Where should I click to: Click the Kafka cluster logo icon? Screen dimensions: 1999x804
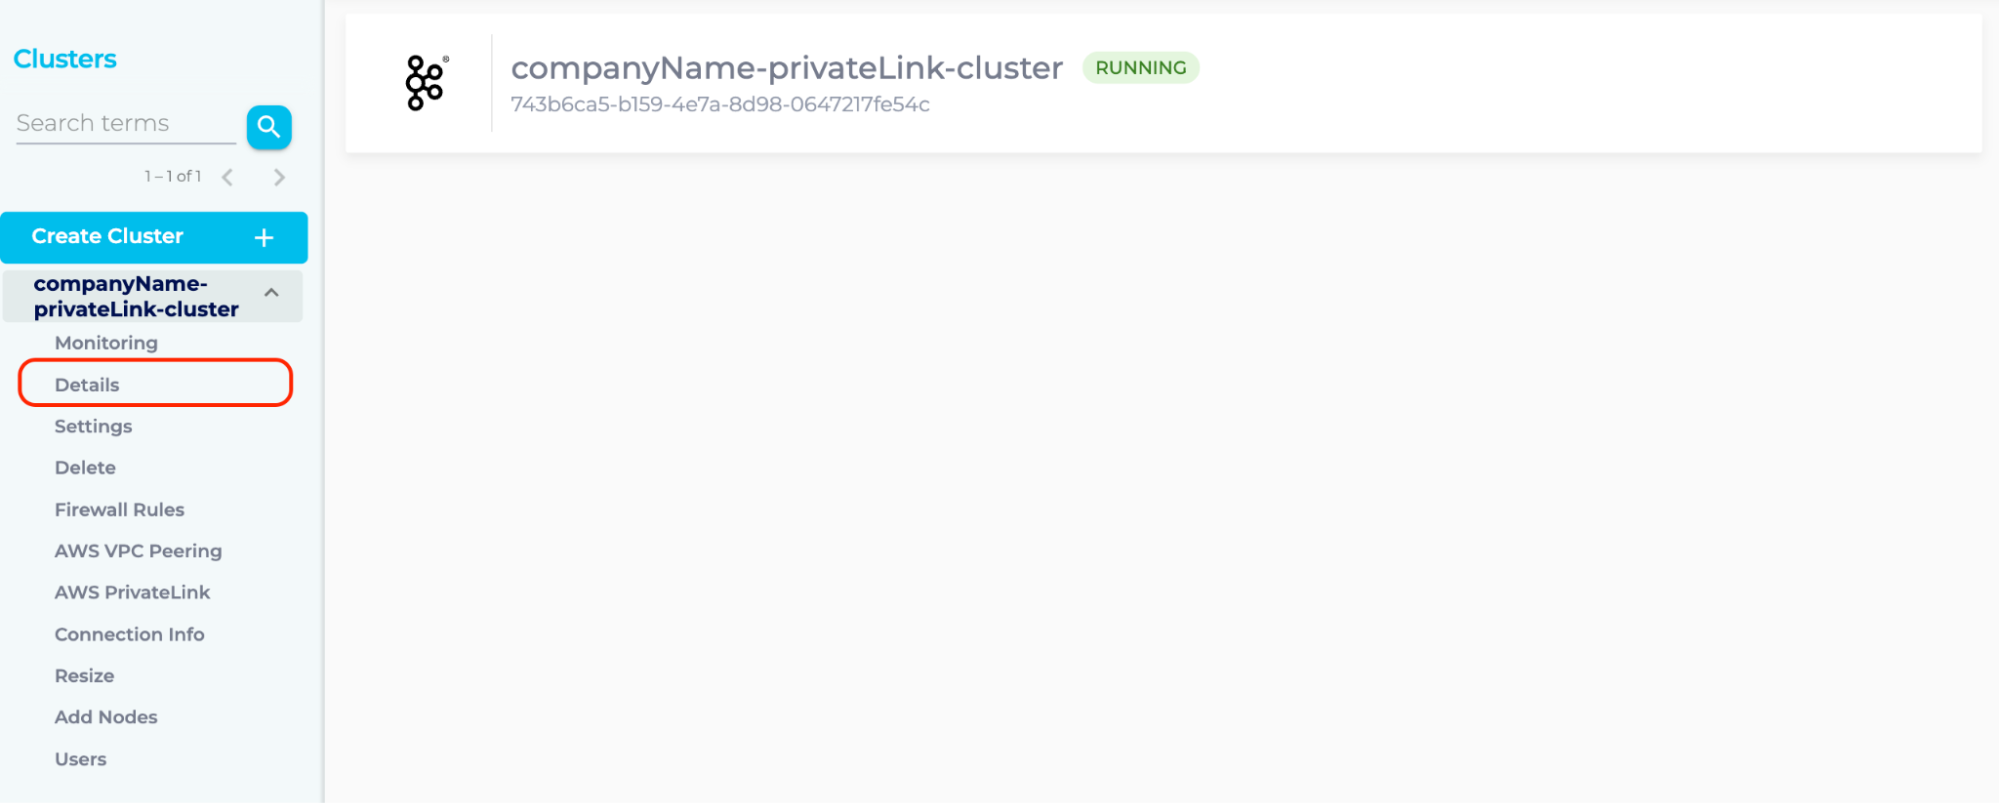[426, 83]
